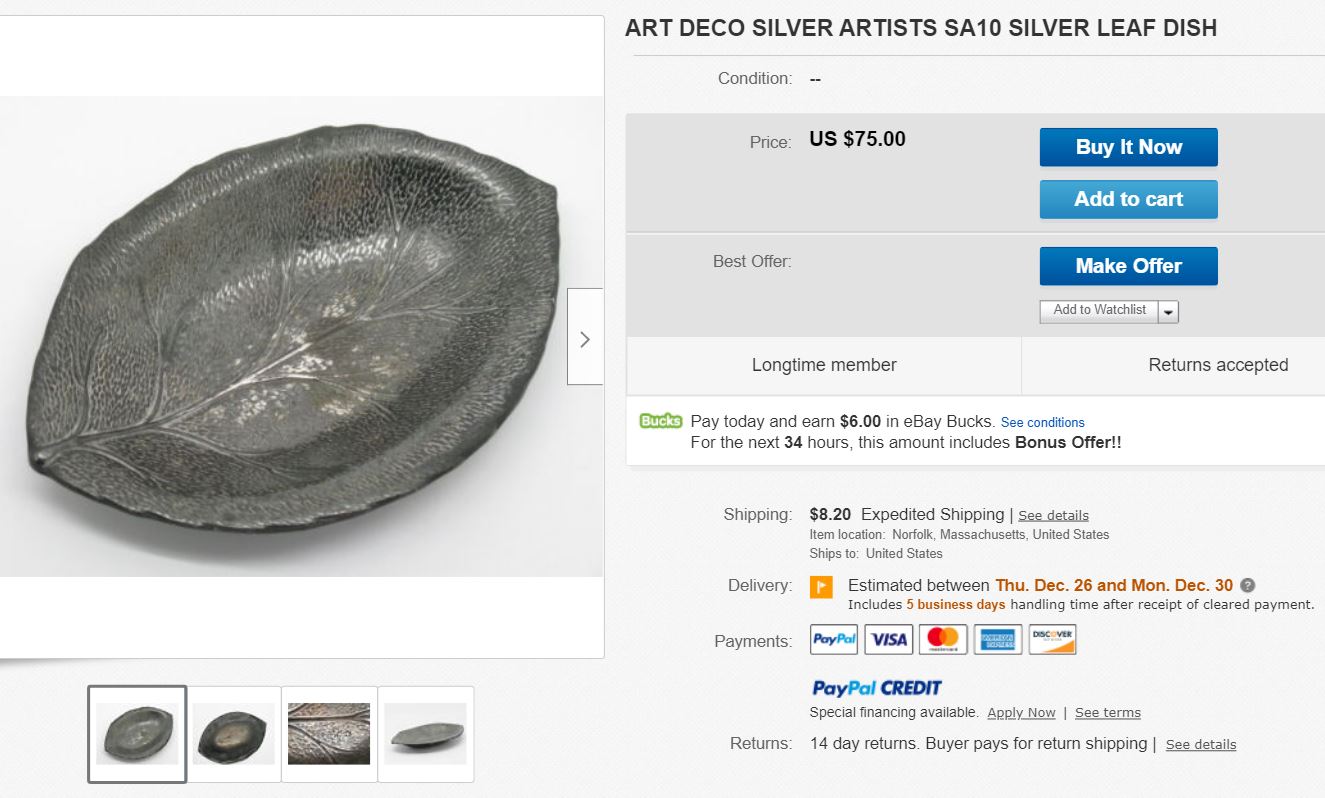Viewport: 1325px width, 798px height.
Task: Click the Apply Now financing link
Action: pyautogui.click(x=1021, y=712)
